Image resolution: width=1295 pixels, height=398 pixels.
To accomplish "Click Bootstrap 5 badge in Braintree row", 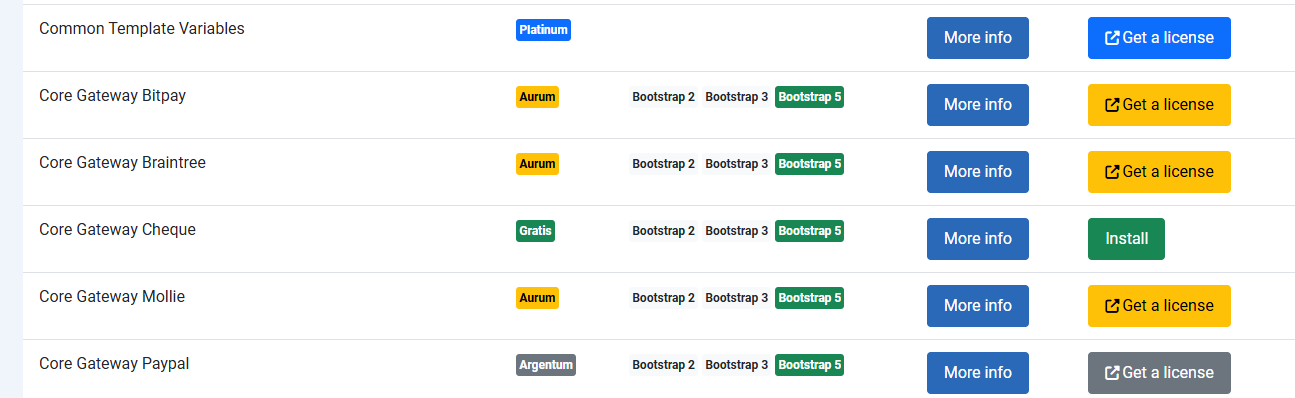I will point(809,164).
